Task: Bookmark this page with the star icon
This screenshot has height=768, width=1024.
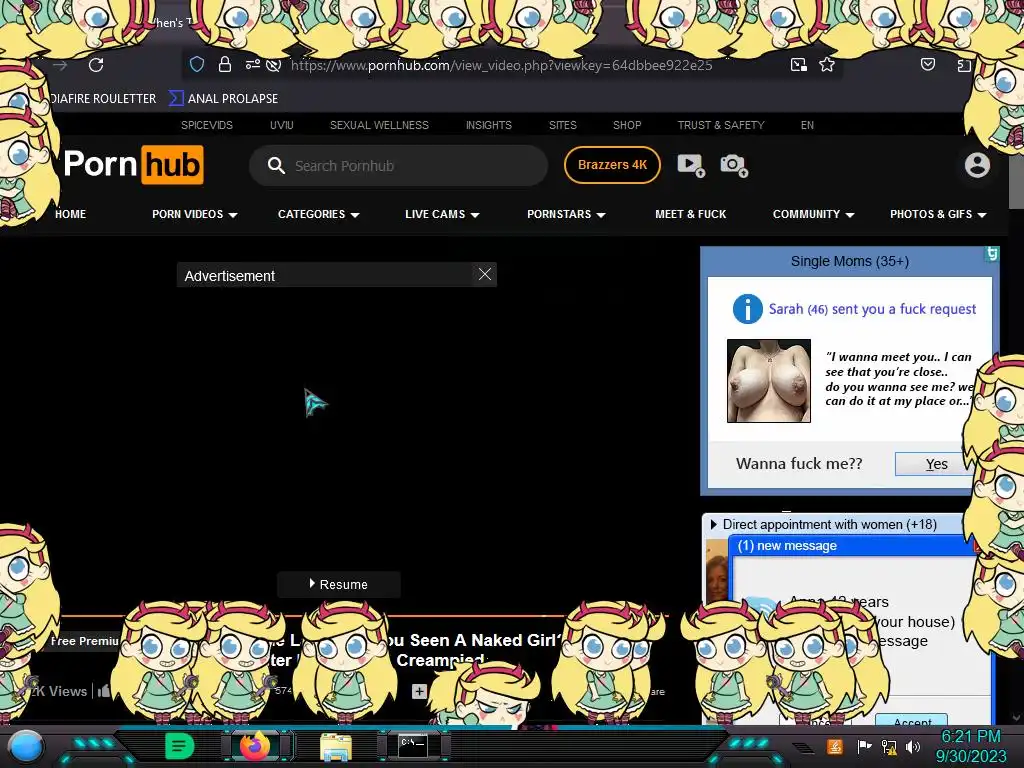Action: tap(827, 64)
